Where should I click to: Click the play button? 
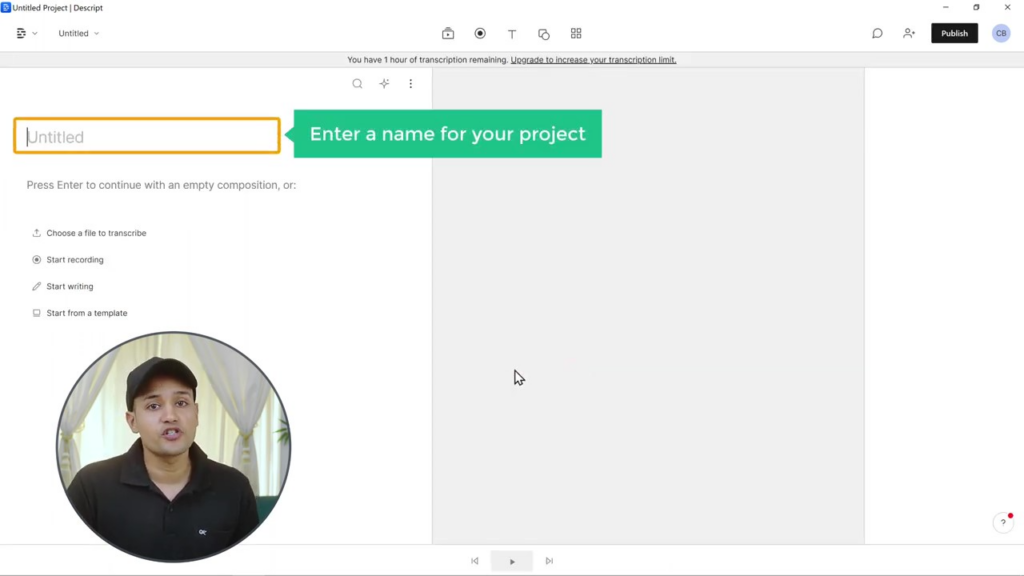pos(512,561)
